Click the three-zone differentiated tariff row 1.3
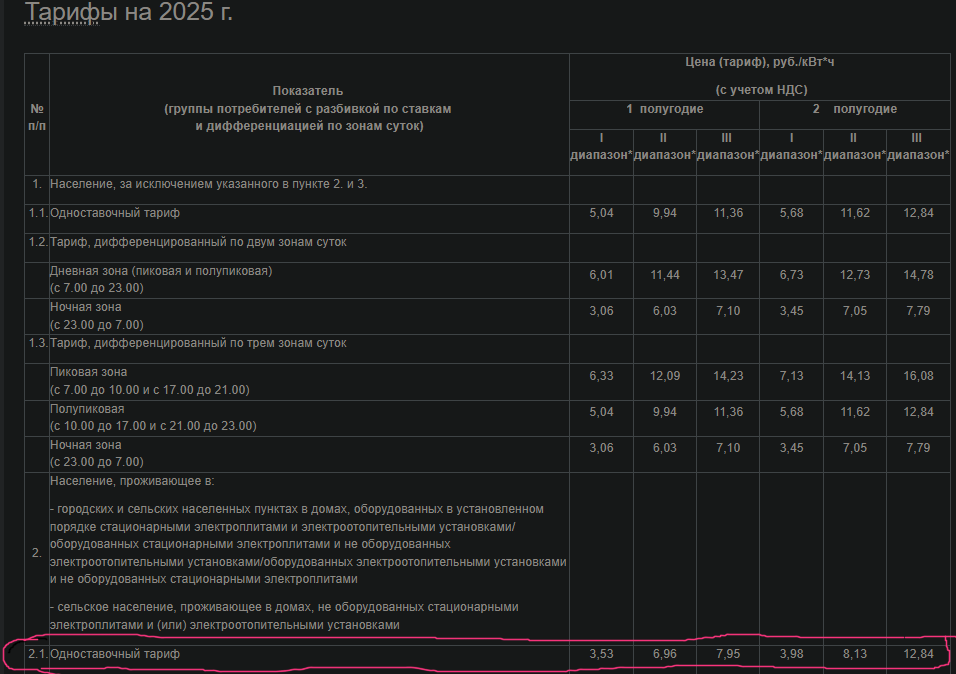 click(198, 343)
